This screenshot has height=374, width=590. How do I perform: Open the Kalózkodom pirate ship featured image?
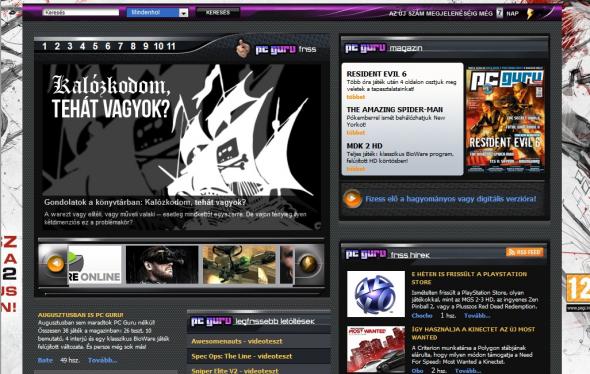[x=181, y=130]
